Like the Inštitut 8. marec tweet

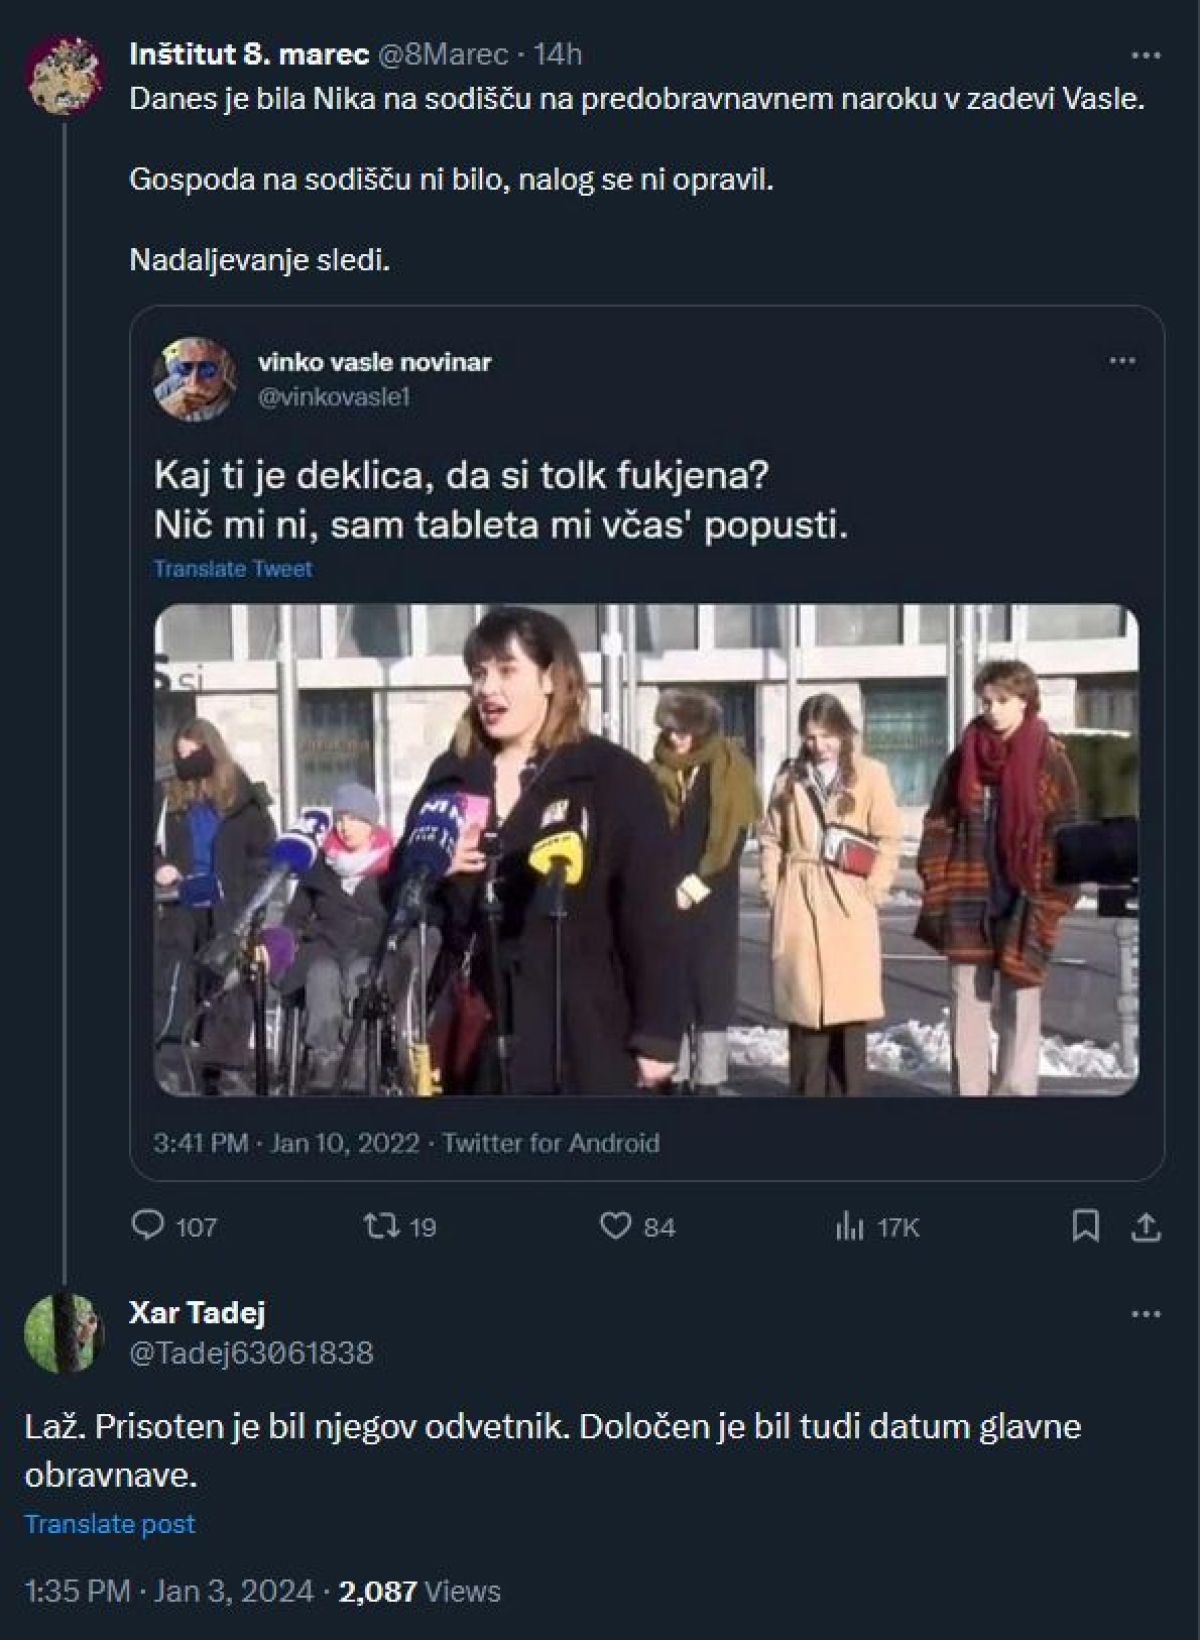pyautogui.click(x=614, y=1226)
